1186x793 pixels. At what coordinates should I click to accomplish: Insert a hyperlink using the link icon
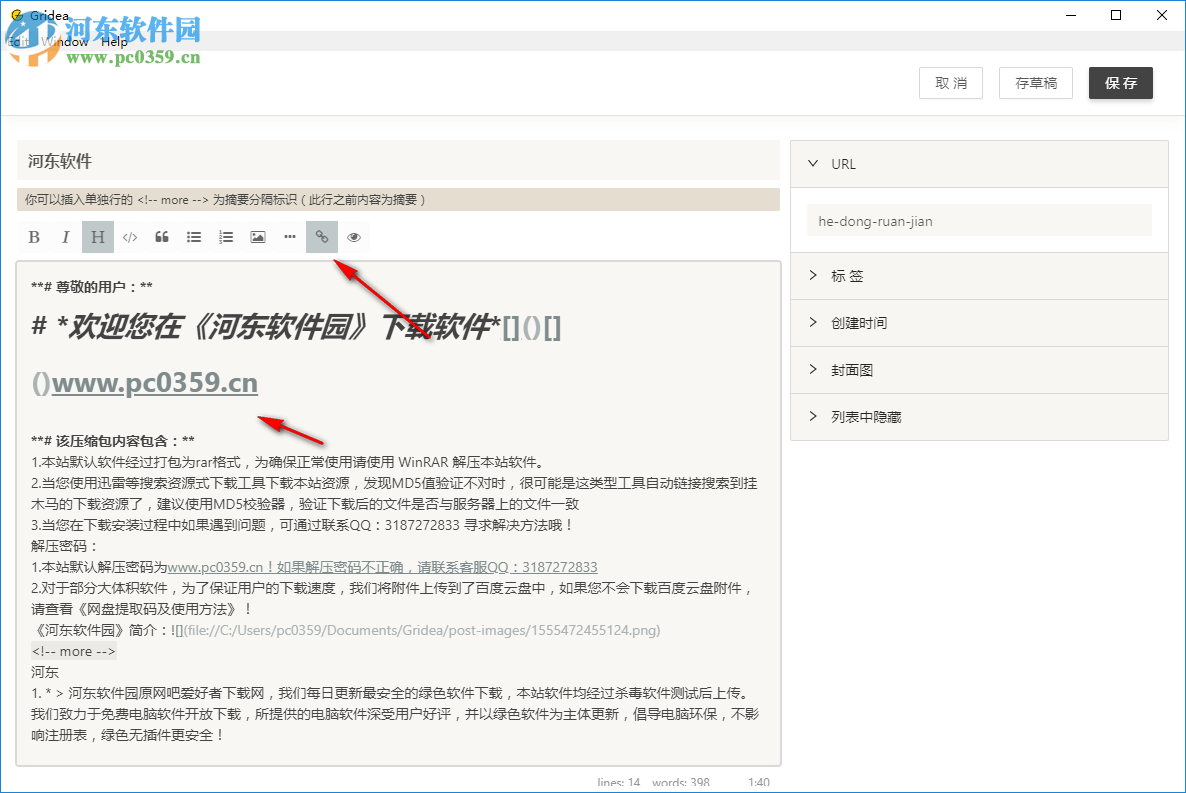coord(321,237)
